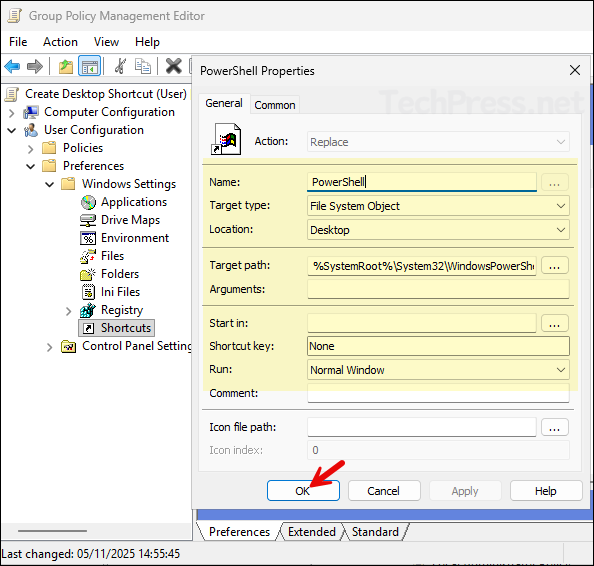Open the Action menu
Screen dimensions: 594x566
(60, 42)
